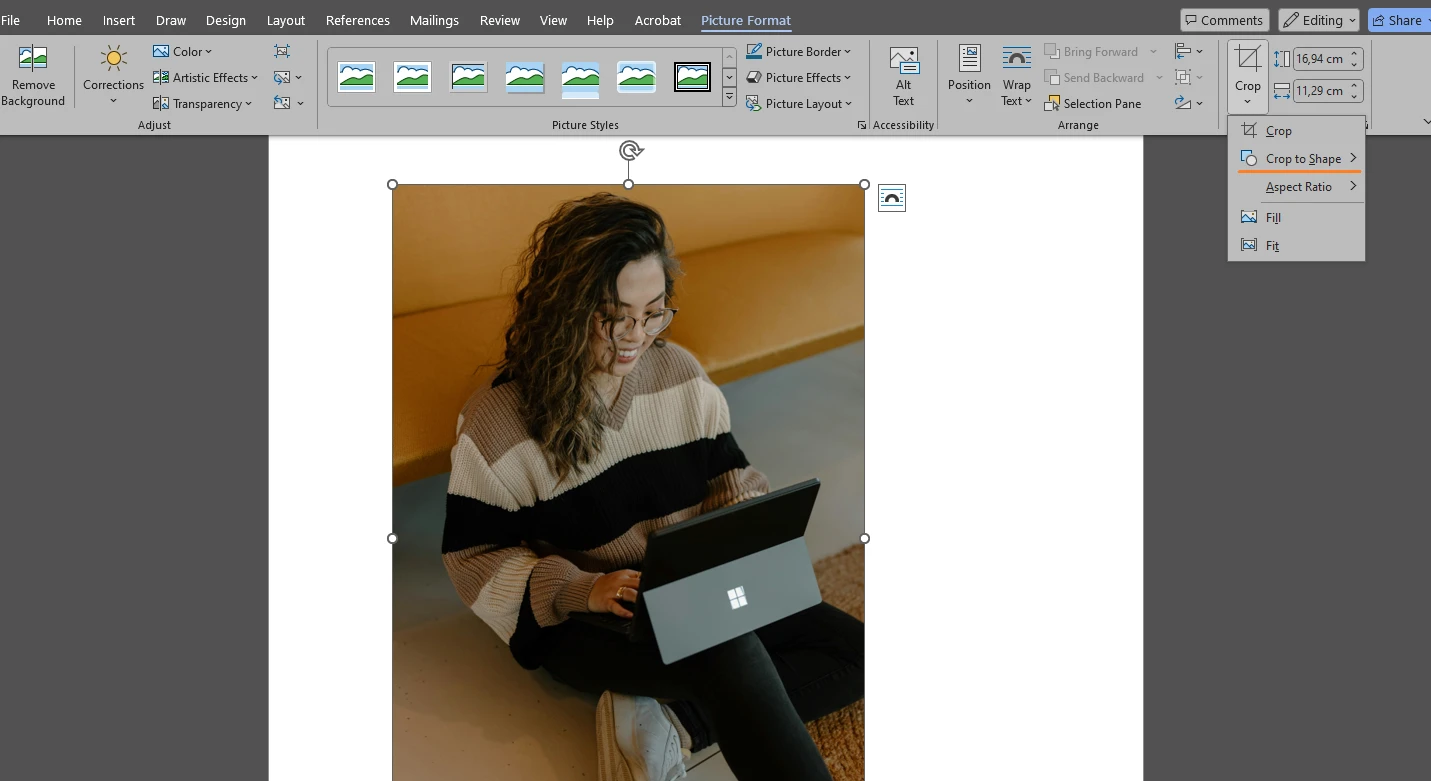Image resolution: width=1431 pixels, height=781 pixels.
Task: Open the Artistic Effects menu
Action: pos(205,77)
